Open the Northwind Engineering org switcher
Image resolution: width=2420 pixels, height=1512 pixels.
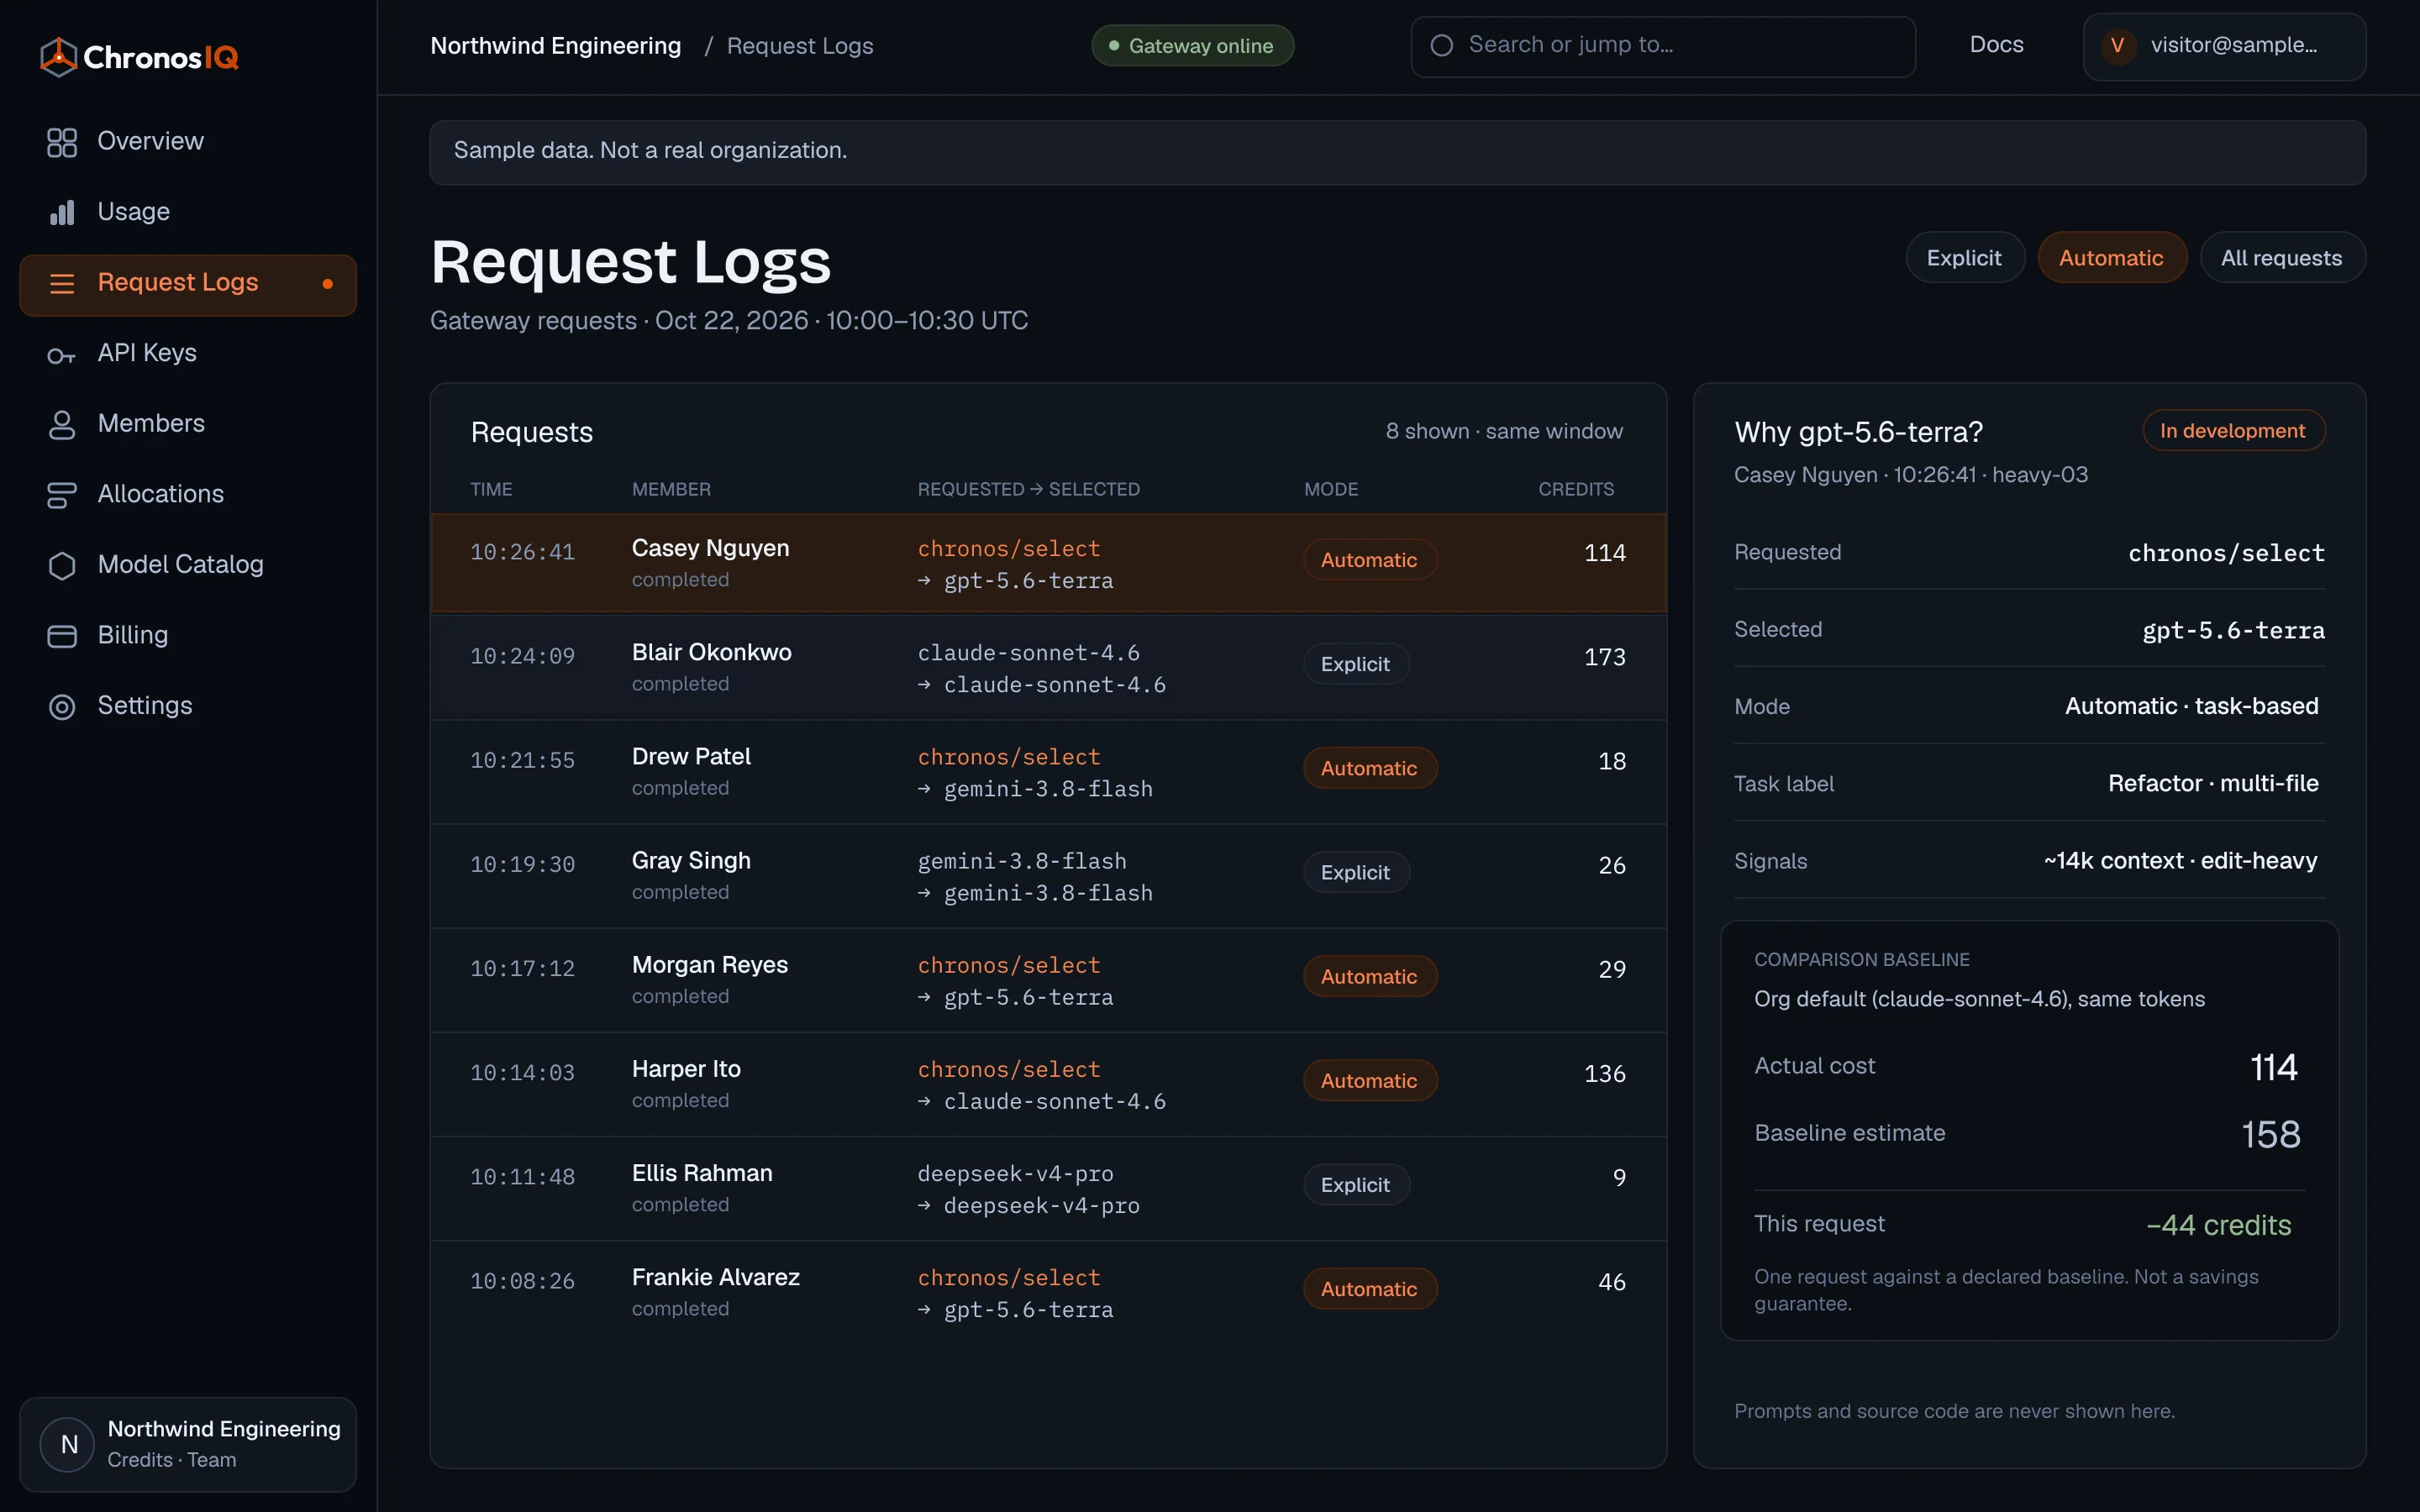tap(188, 1444)
